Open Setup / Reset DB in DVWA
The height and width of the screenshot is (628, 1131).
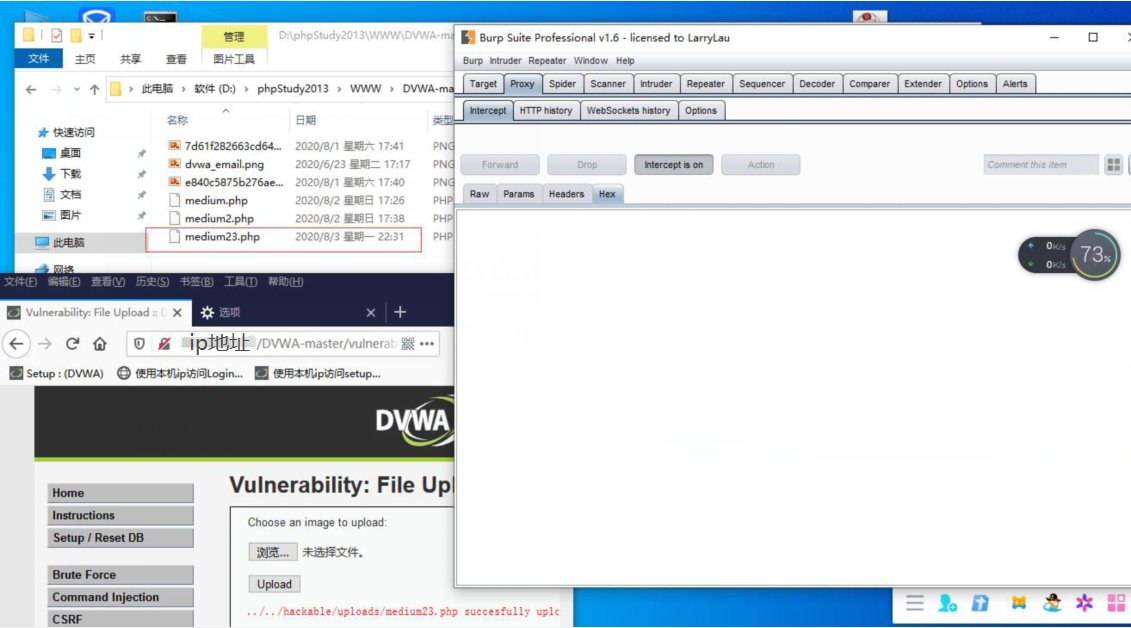click(120, 538)
